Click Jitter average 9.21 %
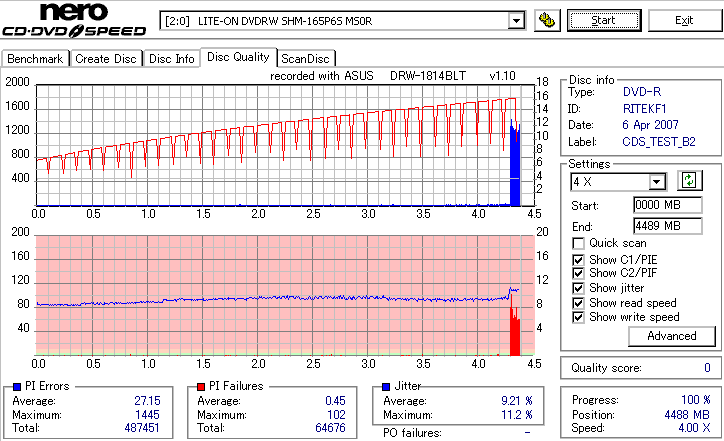The height and width of the screenshot is (441, 724). coord(517,401)
